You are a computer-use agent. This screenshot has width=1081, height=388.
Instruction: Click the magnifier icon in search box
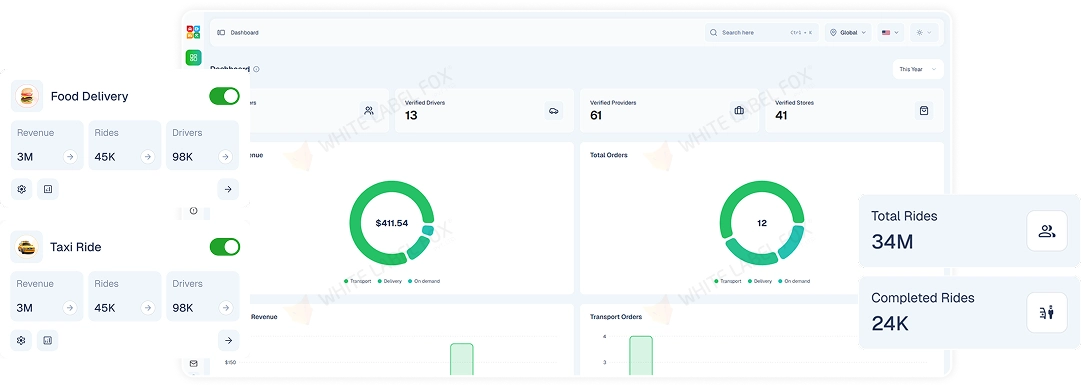coord(714,32)
